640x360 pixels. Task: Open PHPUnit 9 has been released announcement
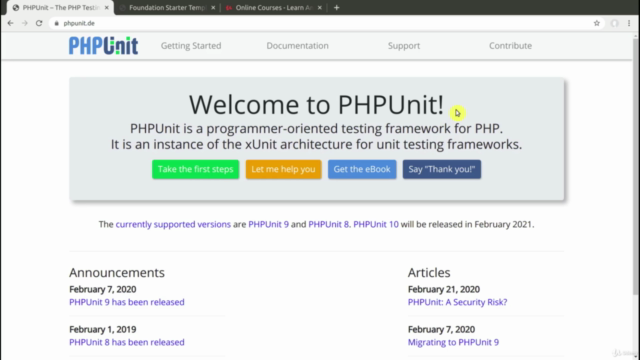[x=127, y=302]
